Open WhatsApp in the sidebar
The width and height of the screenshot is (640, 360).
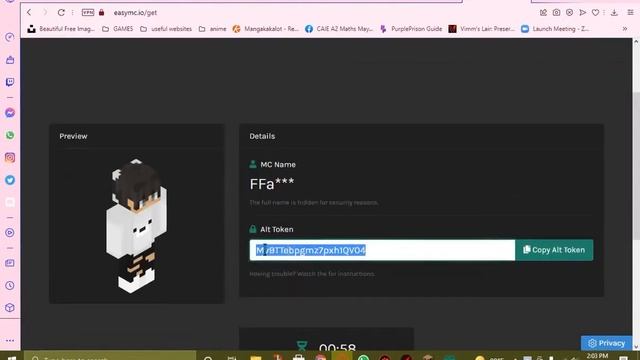pos(10,135)
